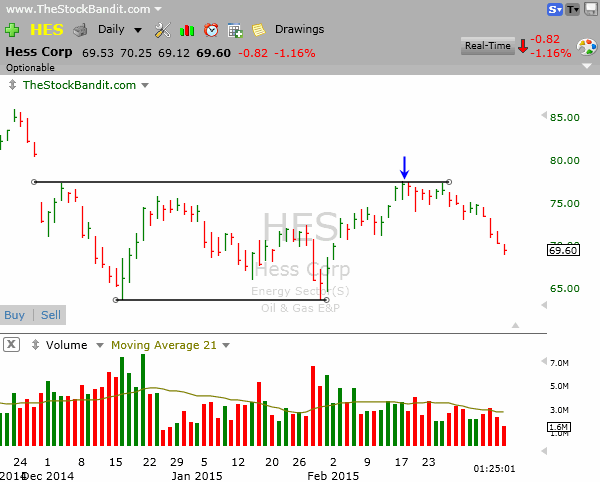Image resolution: width=600 pixels, height=482 pixels.
Task: Select the HES ticker symbol
Action: coord(47,30)
